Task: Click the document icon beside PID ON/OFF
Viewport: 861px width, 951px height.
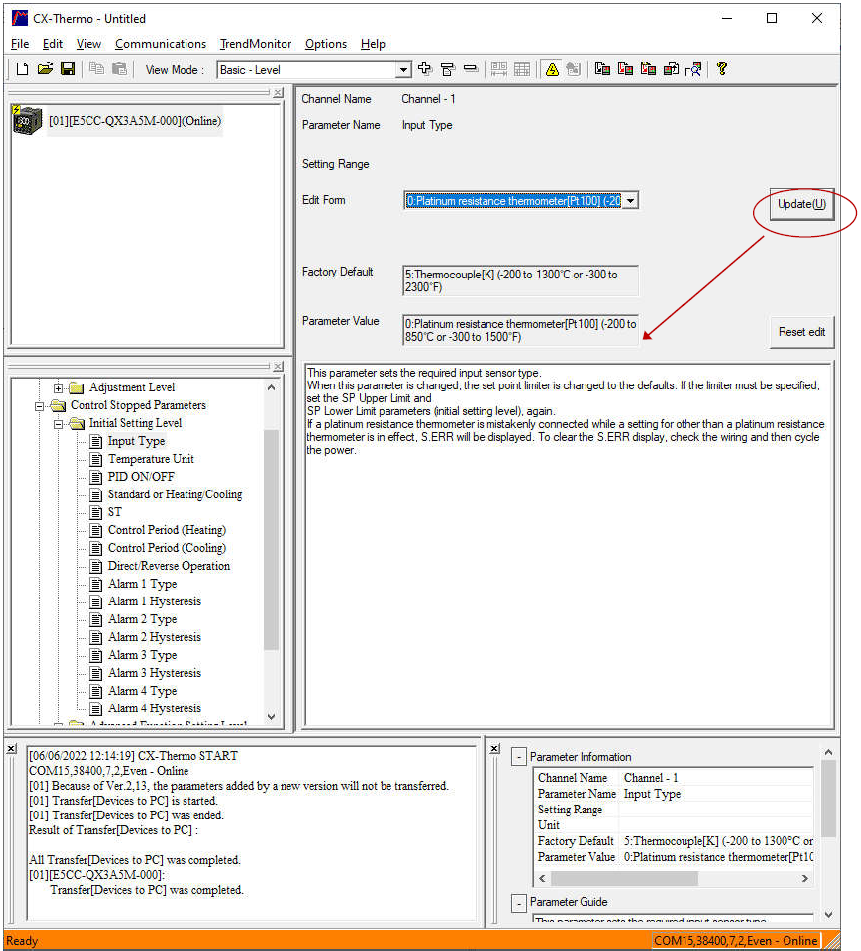Action: point(96,477)
